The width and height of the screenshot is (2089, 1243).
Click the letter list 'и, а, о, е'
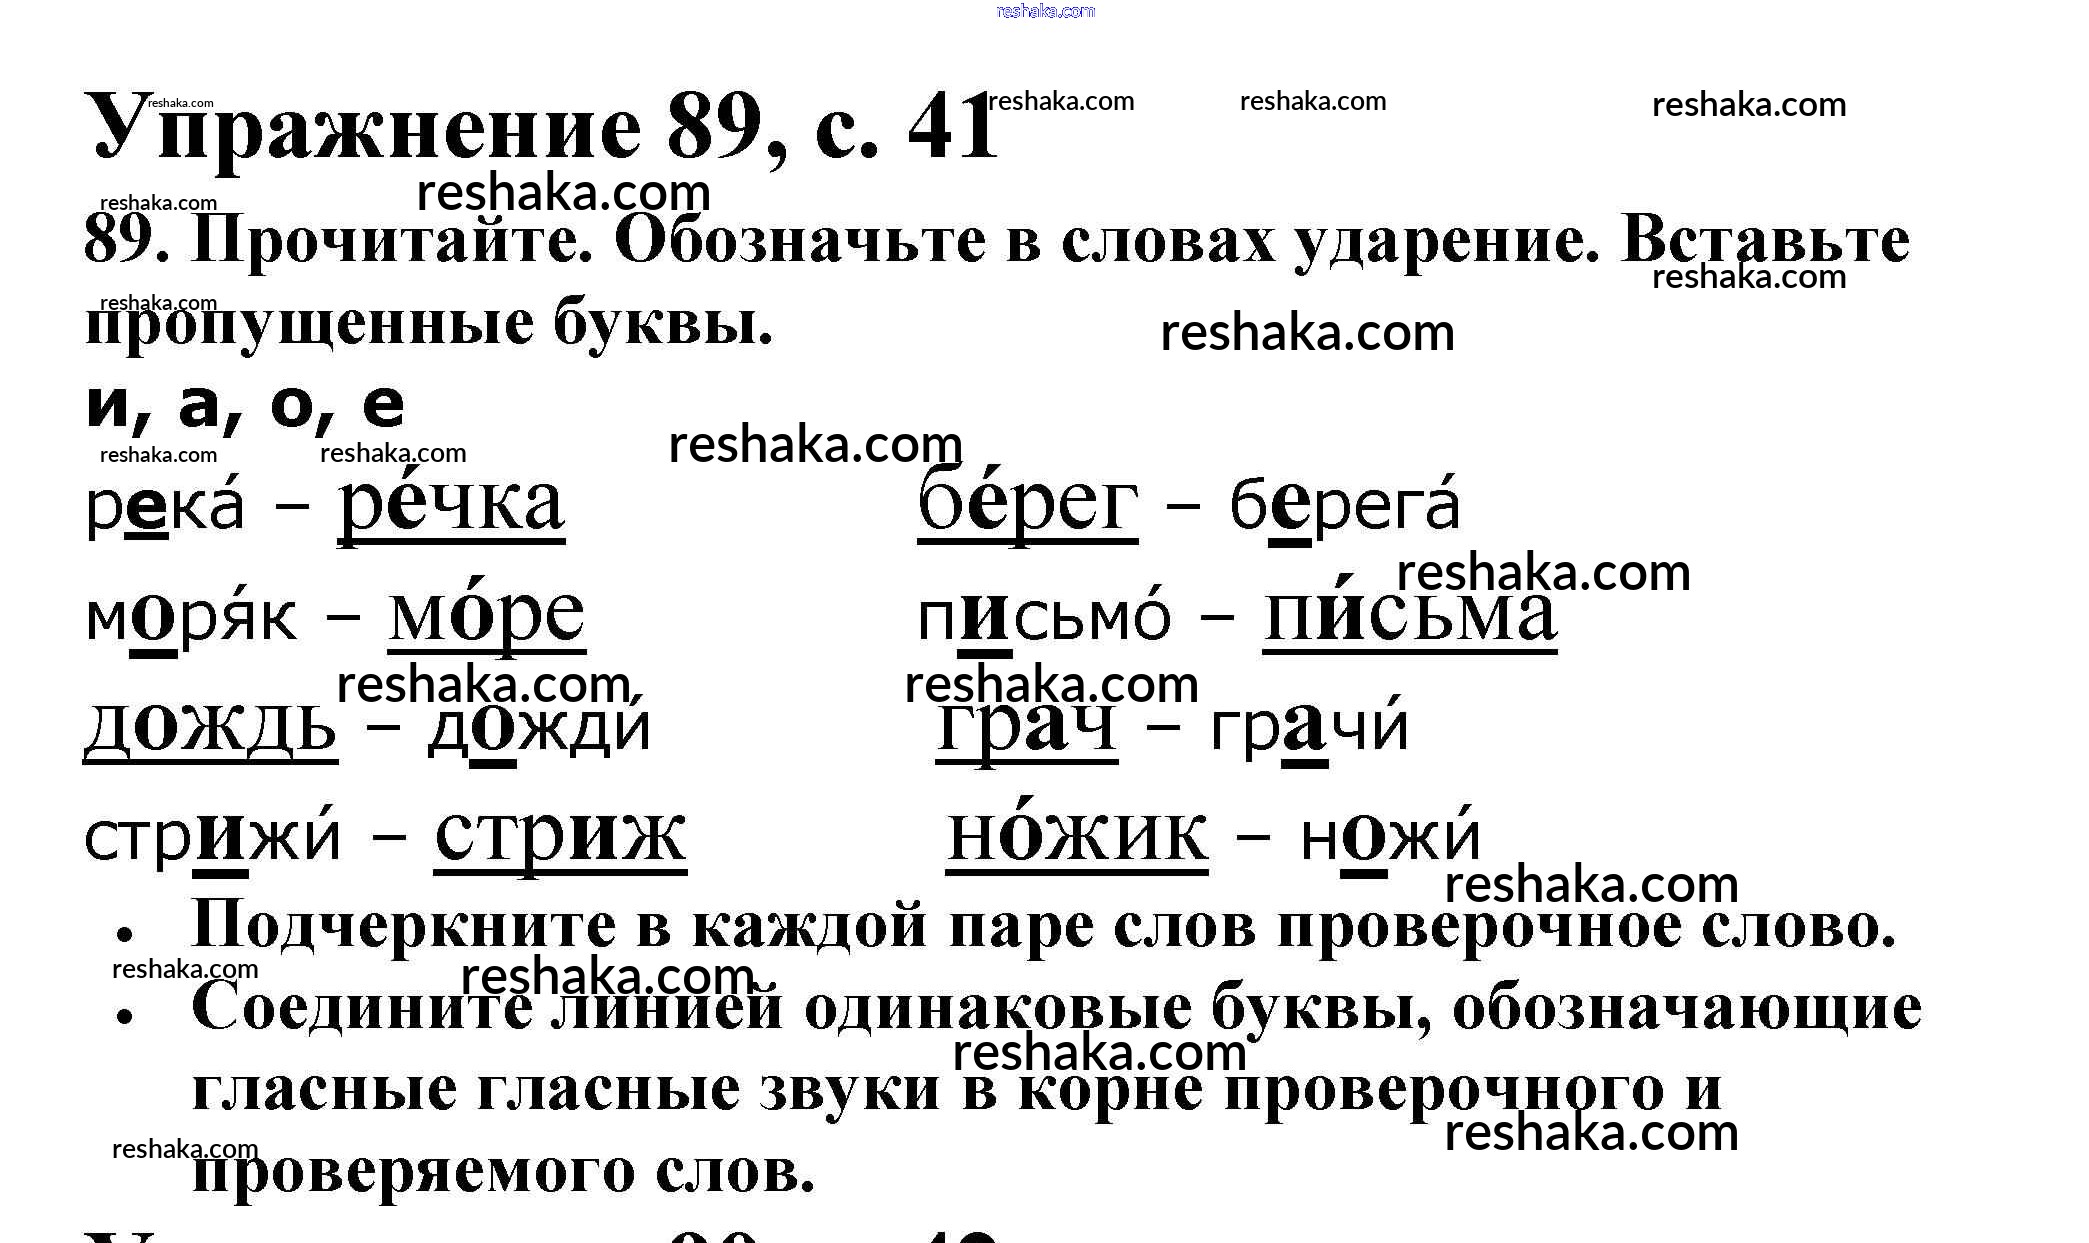coord(245,406)
